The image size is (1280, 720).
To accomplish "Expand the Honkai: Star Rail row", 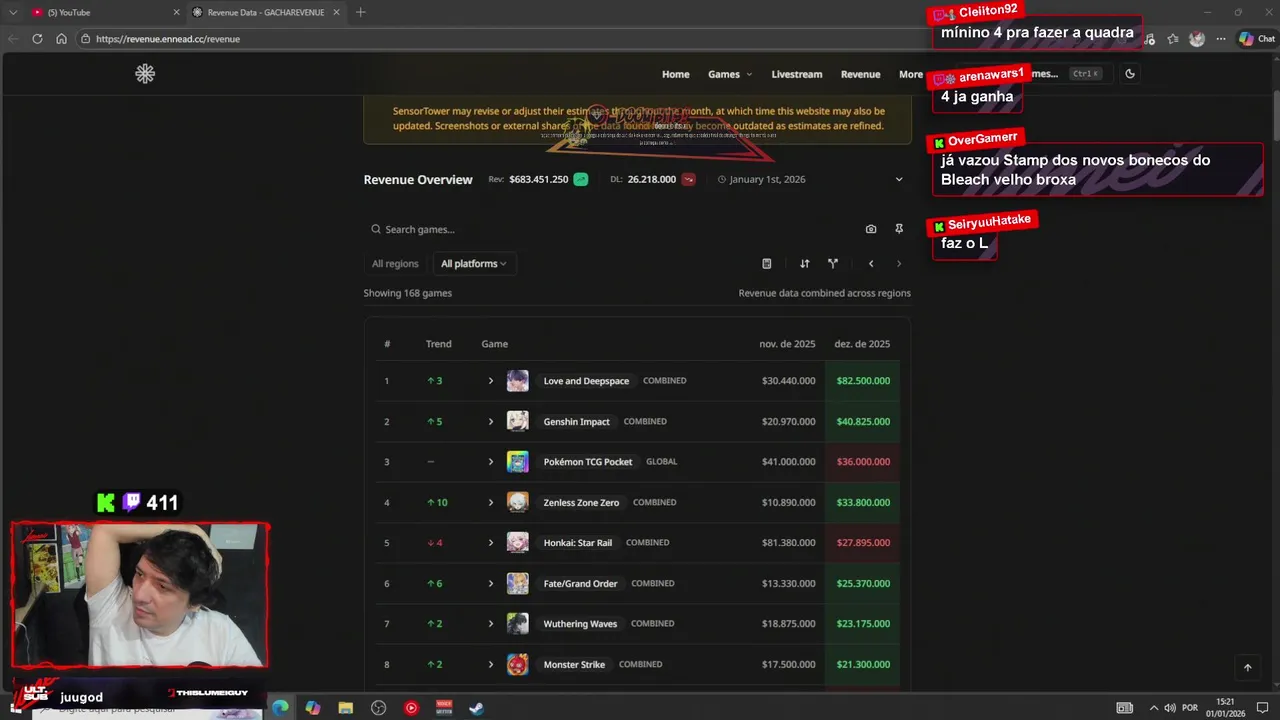I will (491, 543).
